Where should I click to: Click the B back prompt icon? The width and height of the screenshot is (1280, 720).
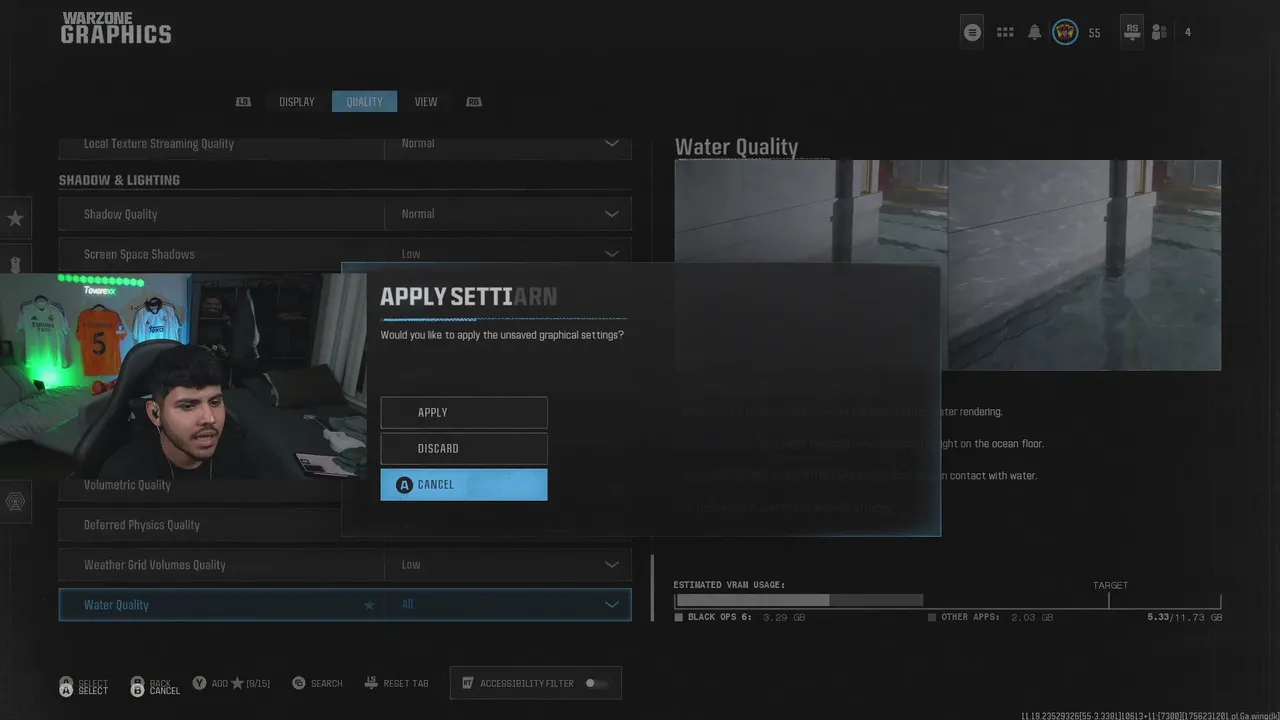point(137,687)
